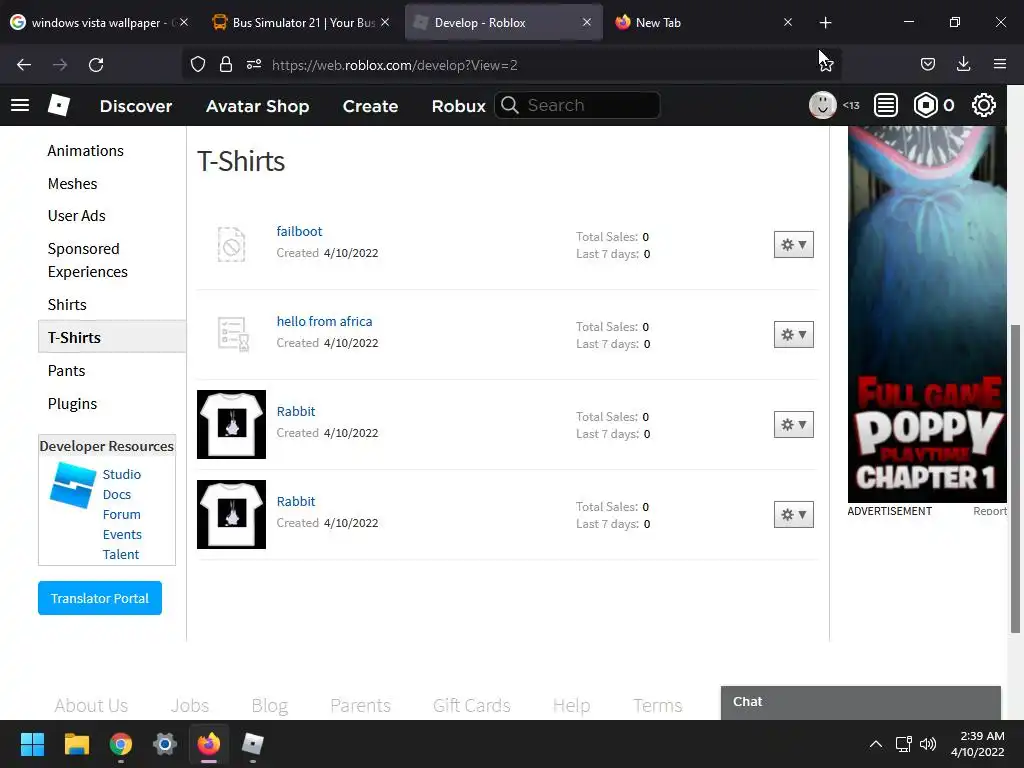Viewport: 1024px width, 768px height.
Task: Go back with browser back arrow
Action: [x=24, y=65]
